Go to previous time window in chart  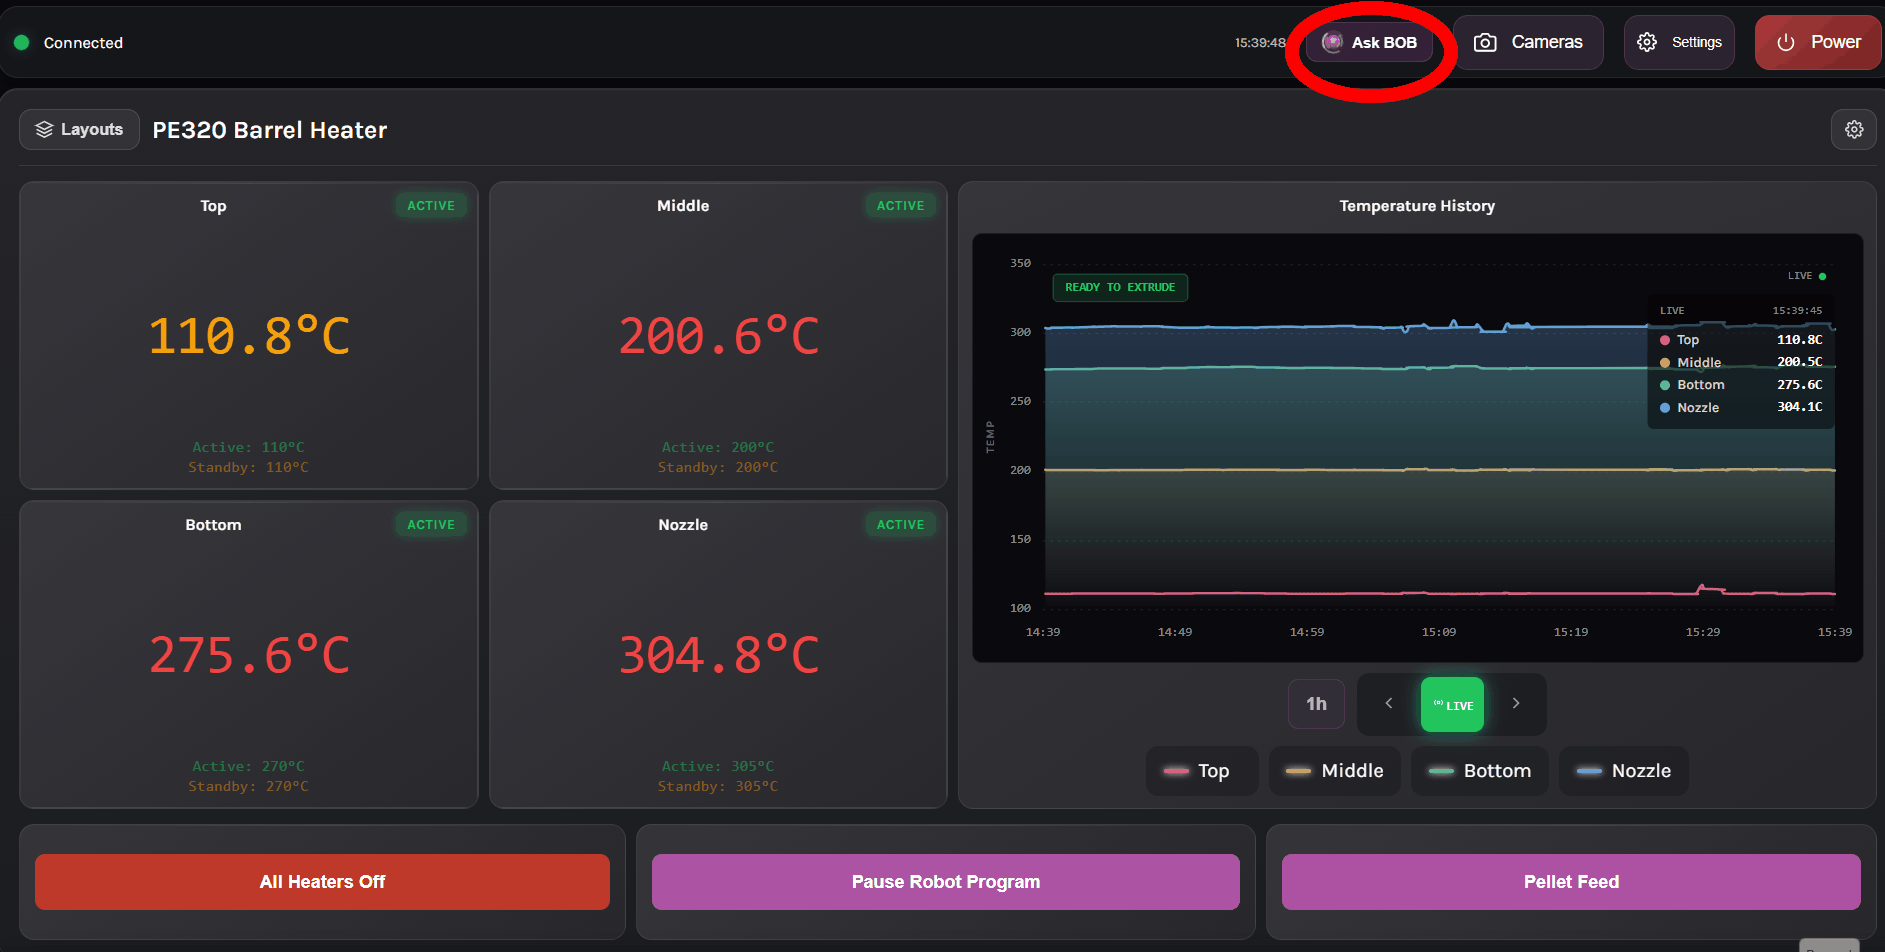point(1389,704)
